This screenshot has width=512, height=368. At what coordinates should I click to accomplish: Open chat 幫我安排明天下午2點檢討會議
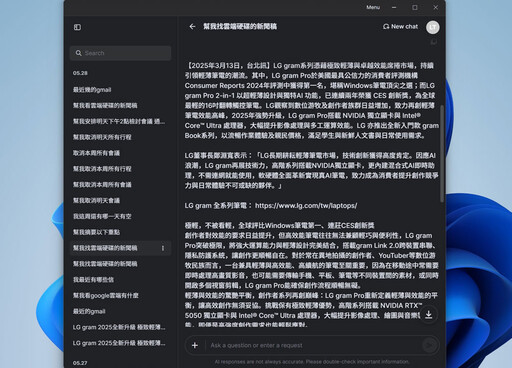(x=119, y=121)
